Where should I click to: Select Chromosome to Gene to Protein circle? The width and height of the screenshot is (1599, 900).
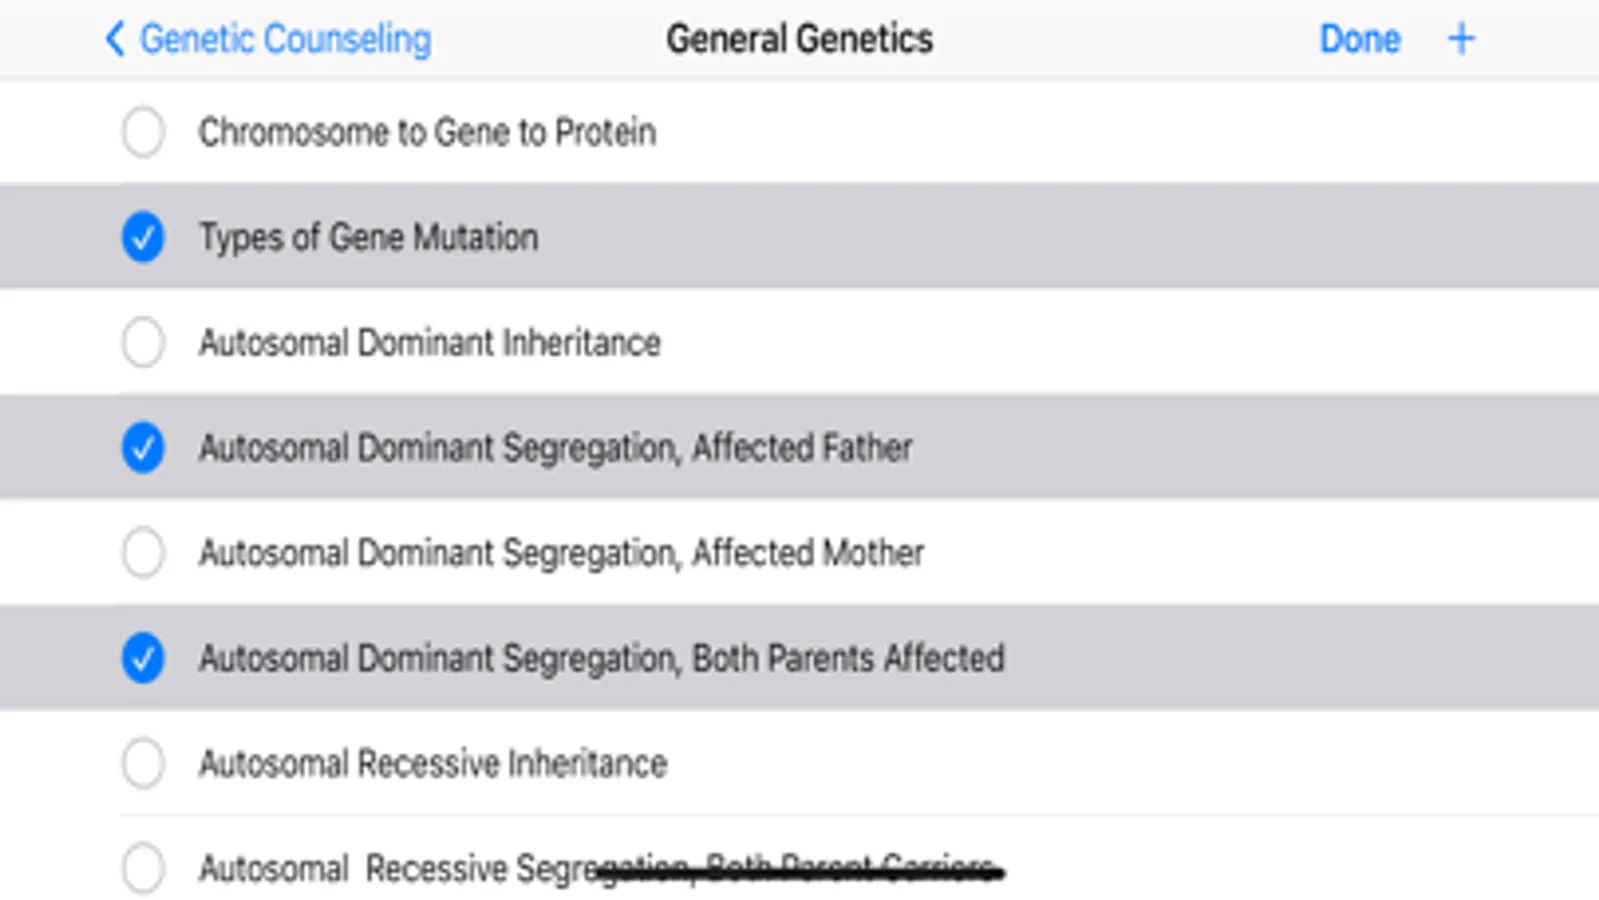(143, 132)
